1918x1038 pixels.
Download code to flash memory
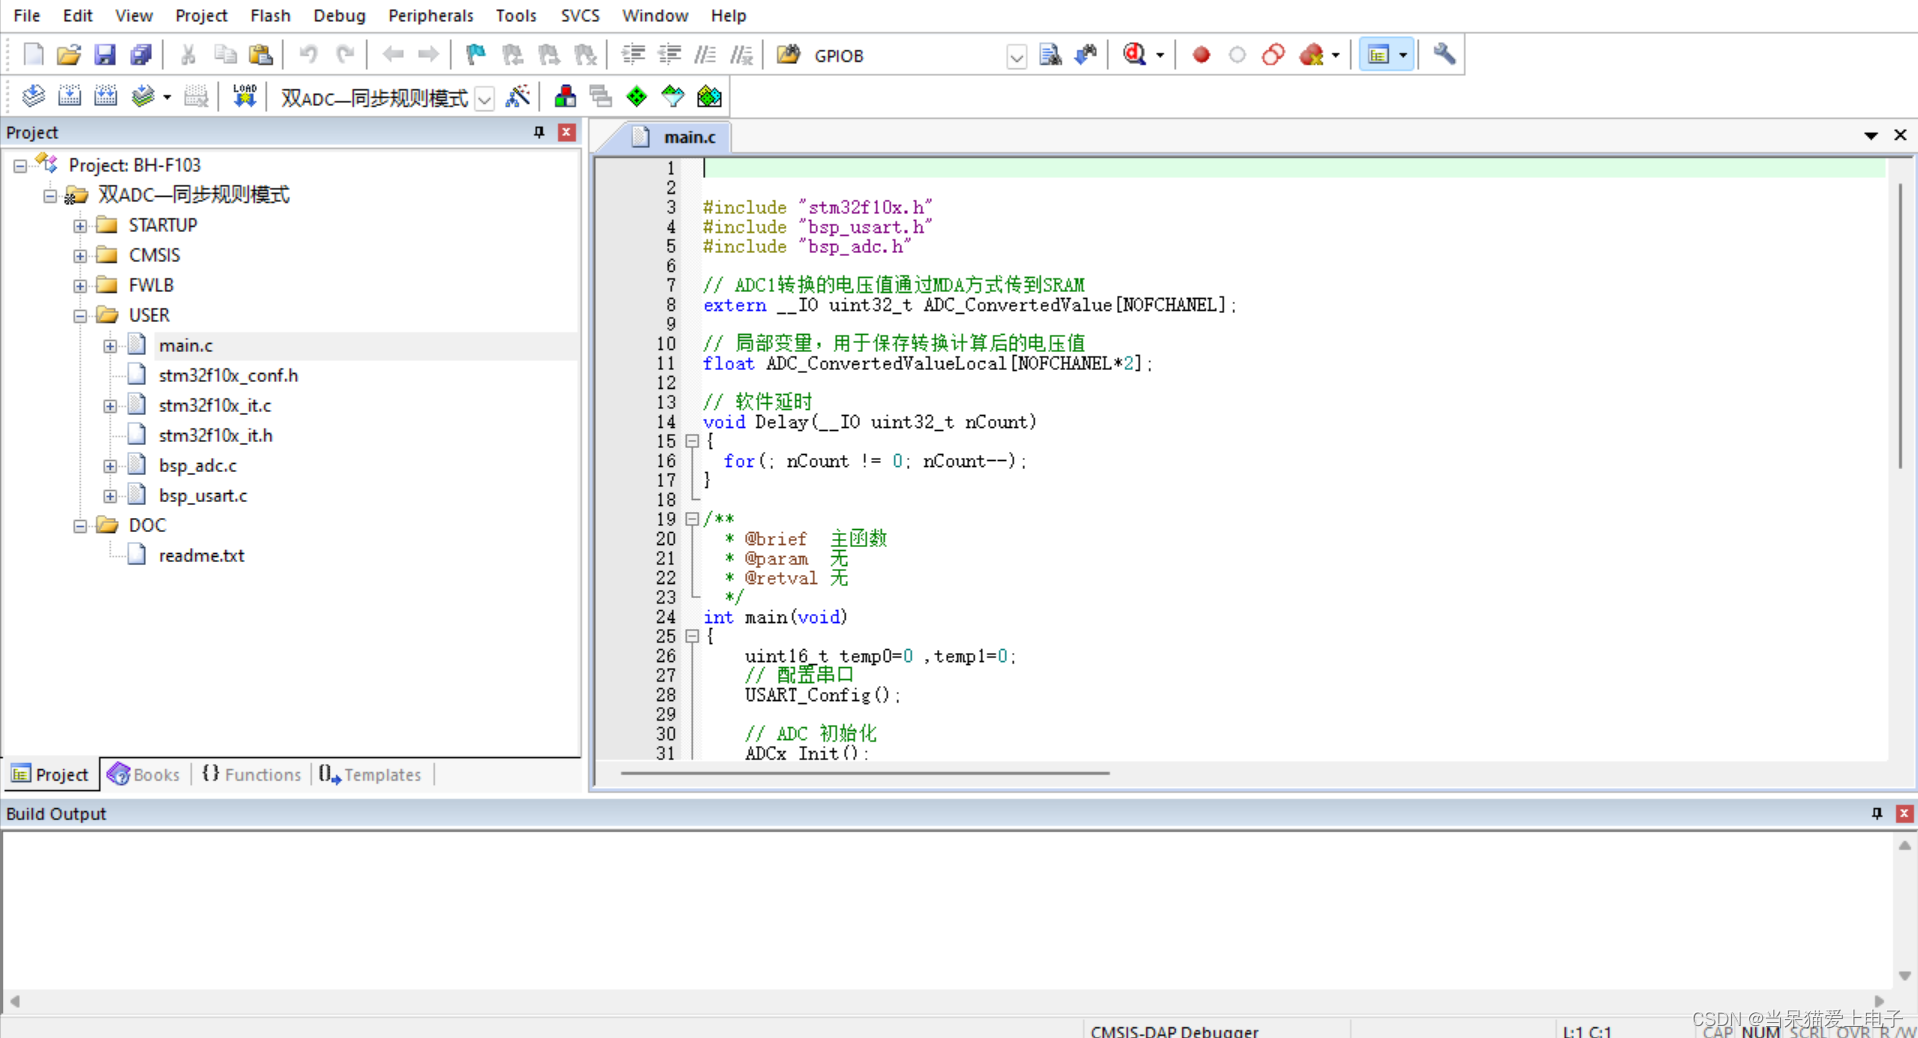(245, 95)
